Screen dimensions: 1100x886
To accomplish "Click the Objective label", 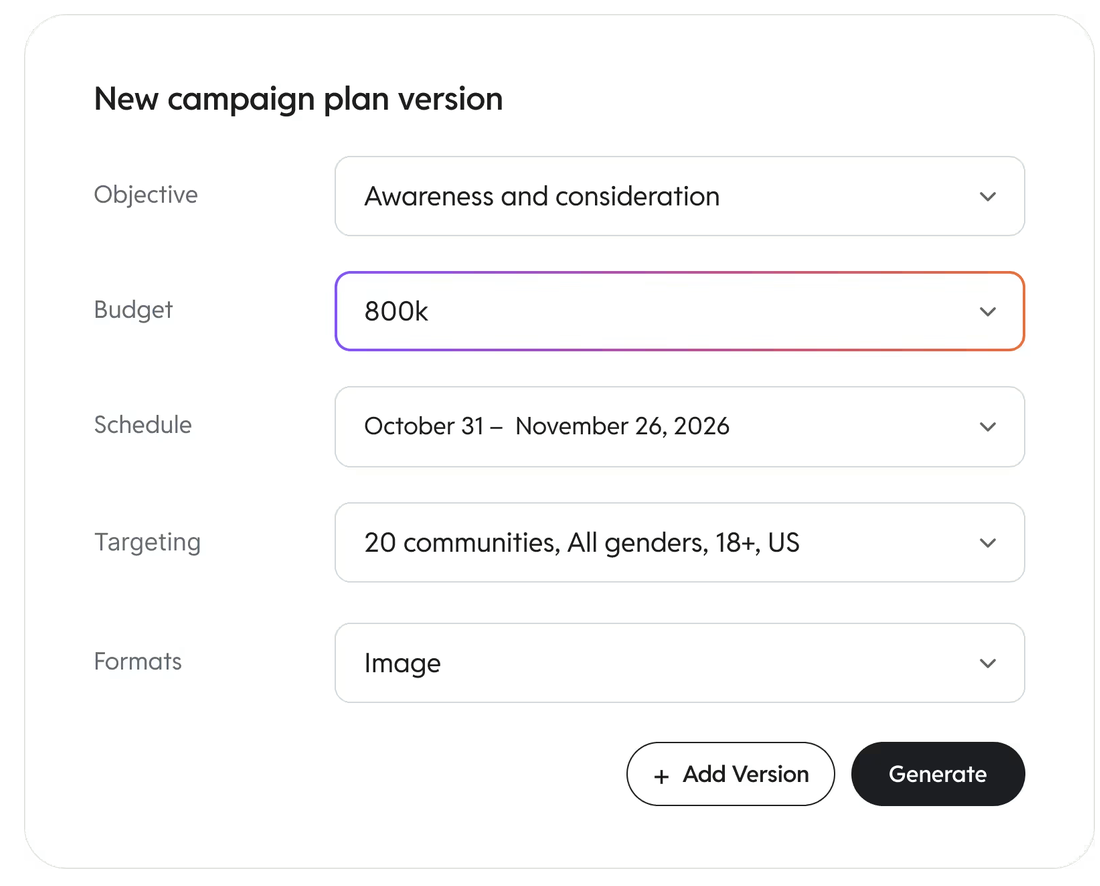I will (146, 194).
